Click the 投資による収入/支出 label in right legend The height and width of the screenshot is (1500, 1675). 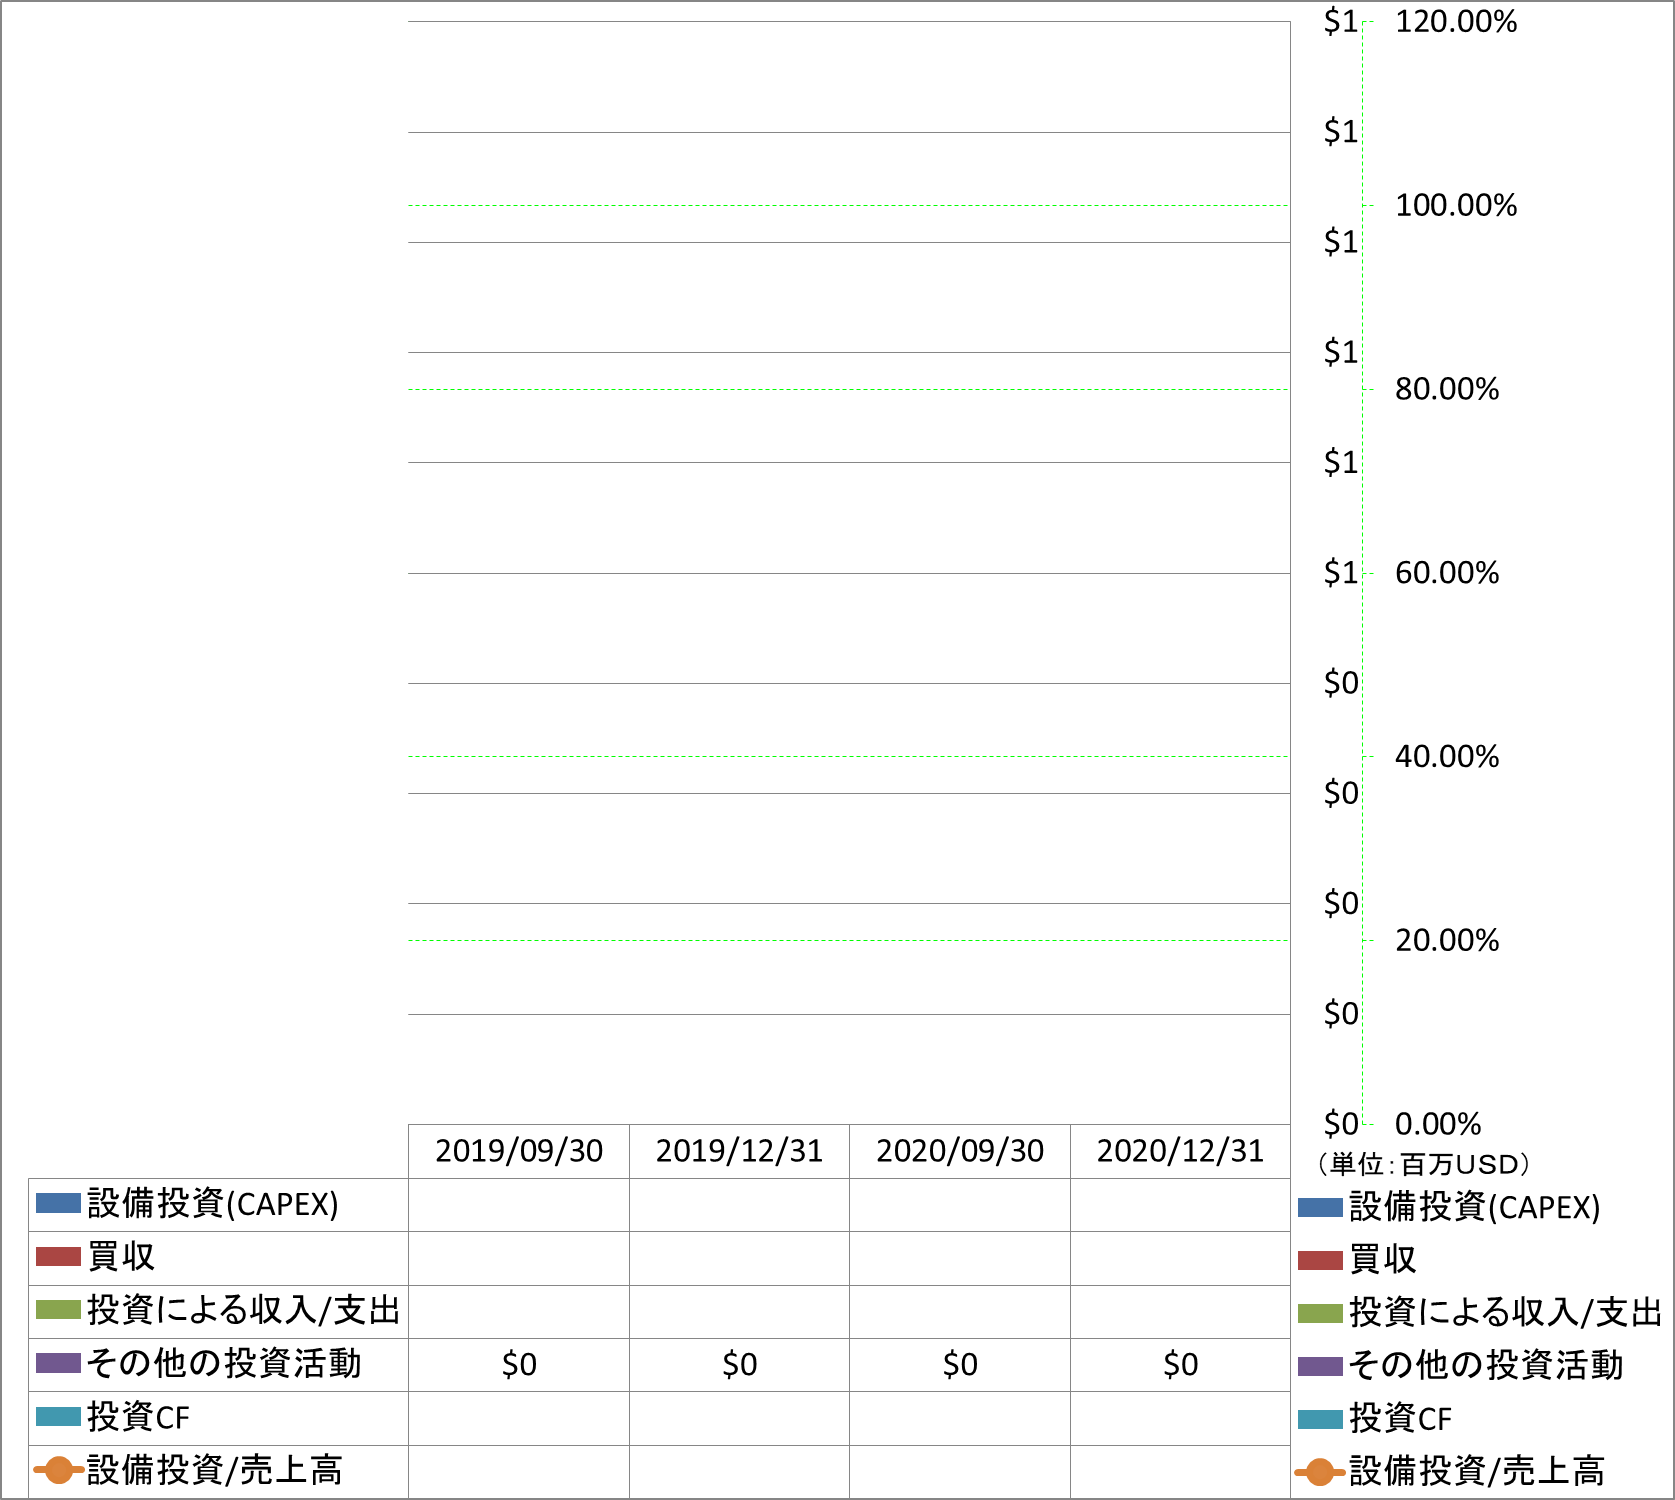pos(1506,1313)
